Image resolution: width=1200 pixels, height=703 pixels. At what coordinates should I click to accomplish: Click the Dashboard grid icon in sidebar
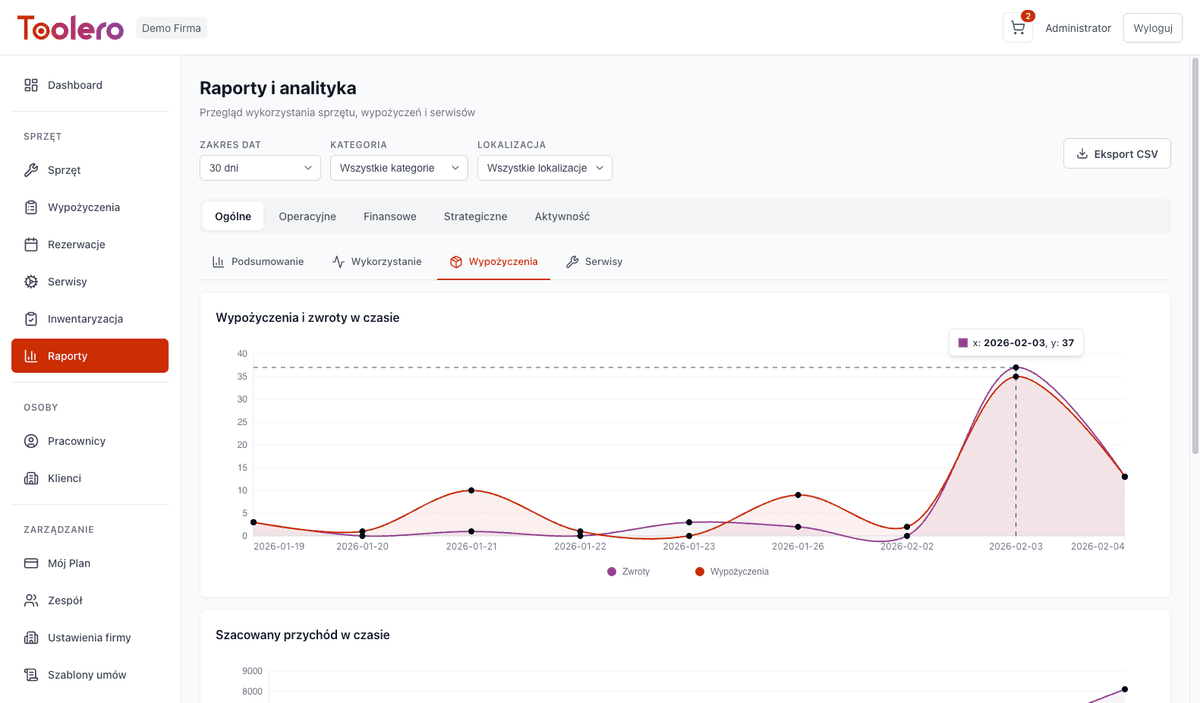tap(31, 85)
